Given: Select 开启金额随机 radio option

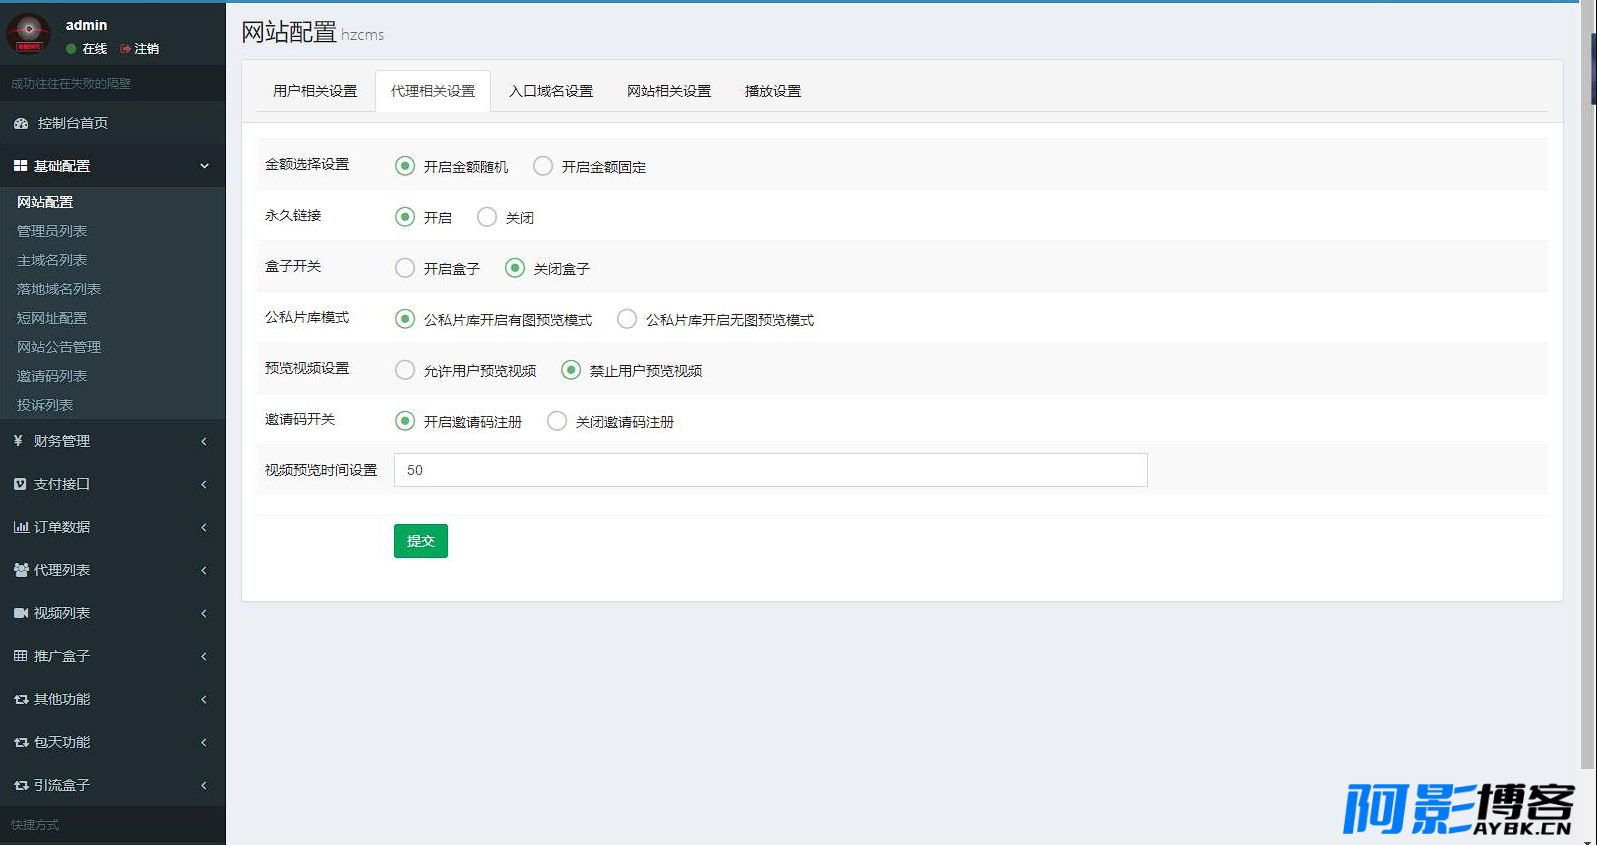Looking at the screenshot, I should point(405,166).
